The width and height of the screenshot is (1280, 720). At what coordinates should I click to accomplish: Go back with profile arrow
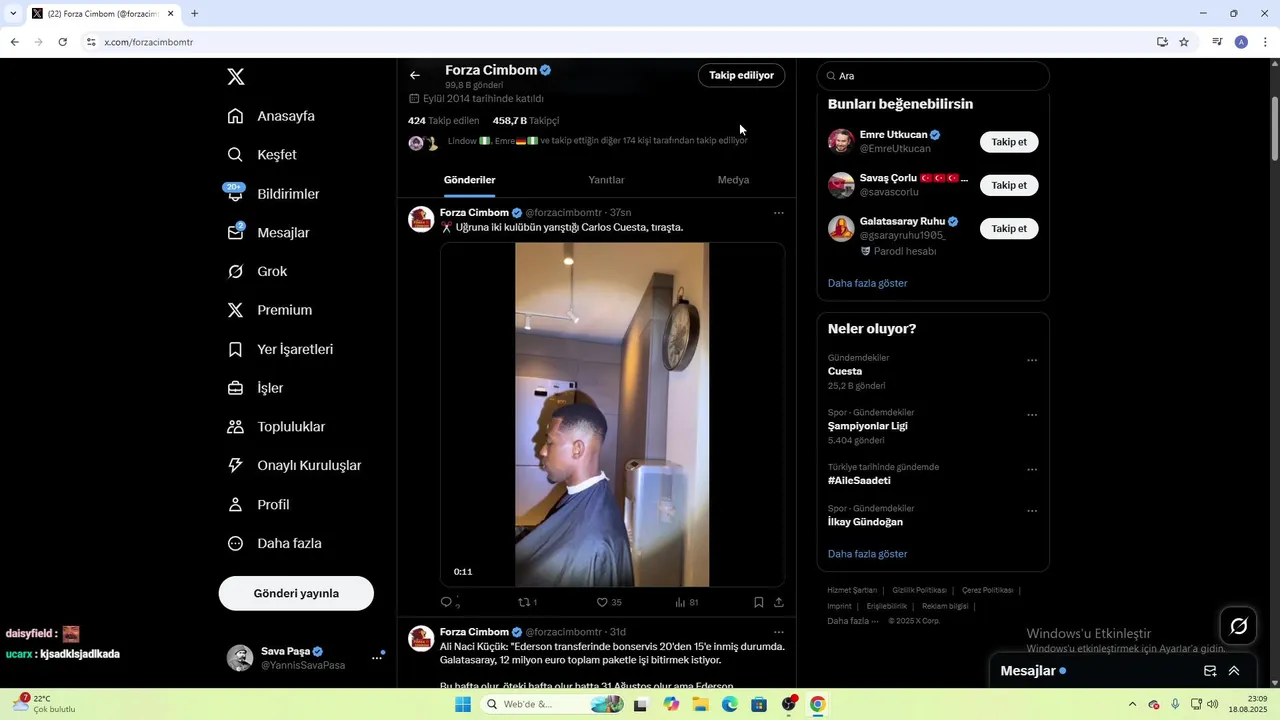tap(415, 75)
